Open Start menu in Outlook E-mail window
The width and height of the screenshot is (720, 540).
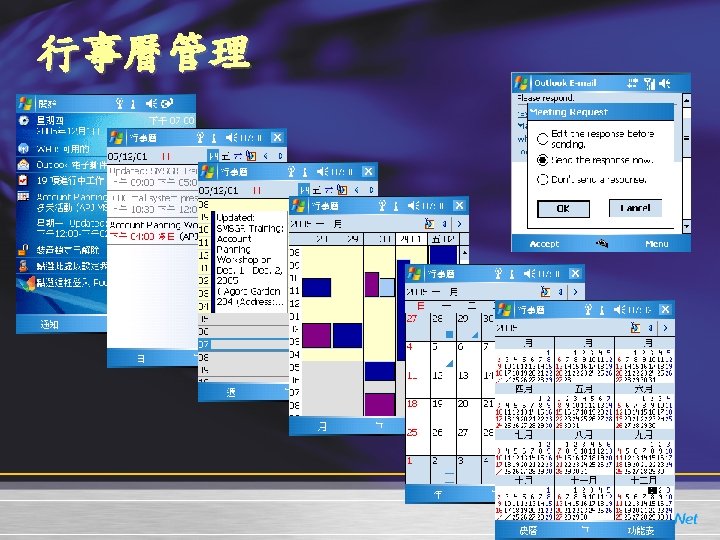pyautogui.click(x=521, y=83)
